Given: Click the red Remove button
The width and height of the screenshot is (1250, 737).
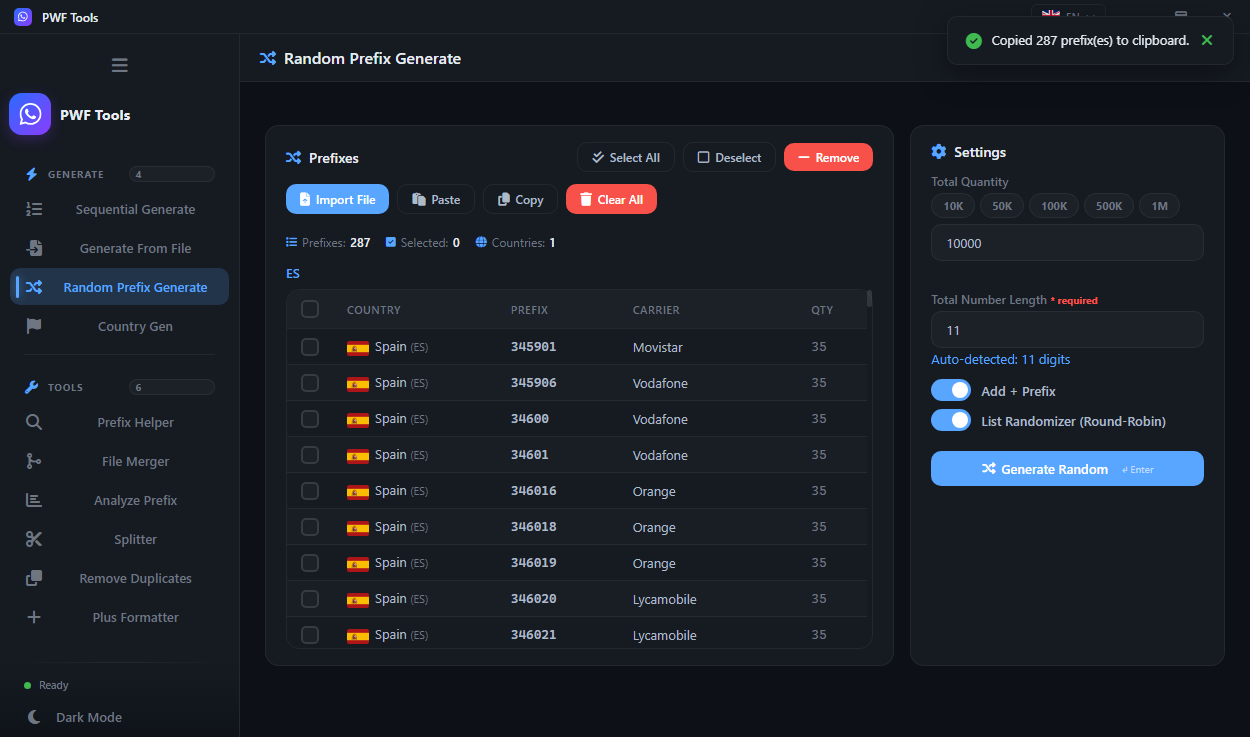Looking at the screenshot, I should (x=828, y=157).
